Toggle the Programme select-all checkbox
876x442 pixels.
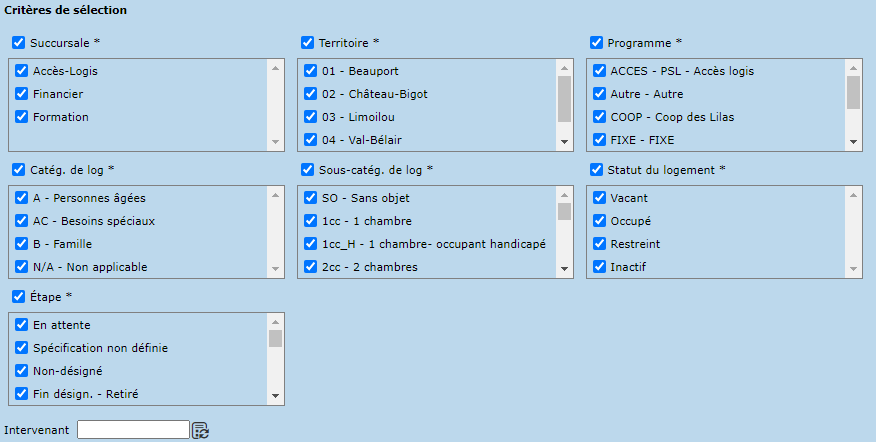click(x=597, y=43)
